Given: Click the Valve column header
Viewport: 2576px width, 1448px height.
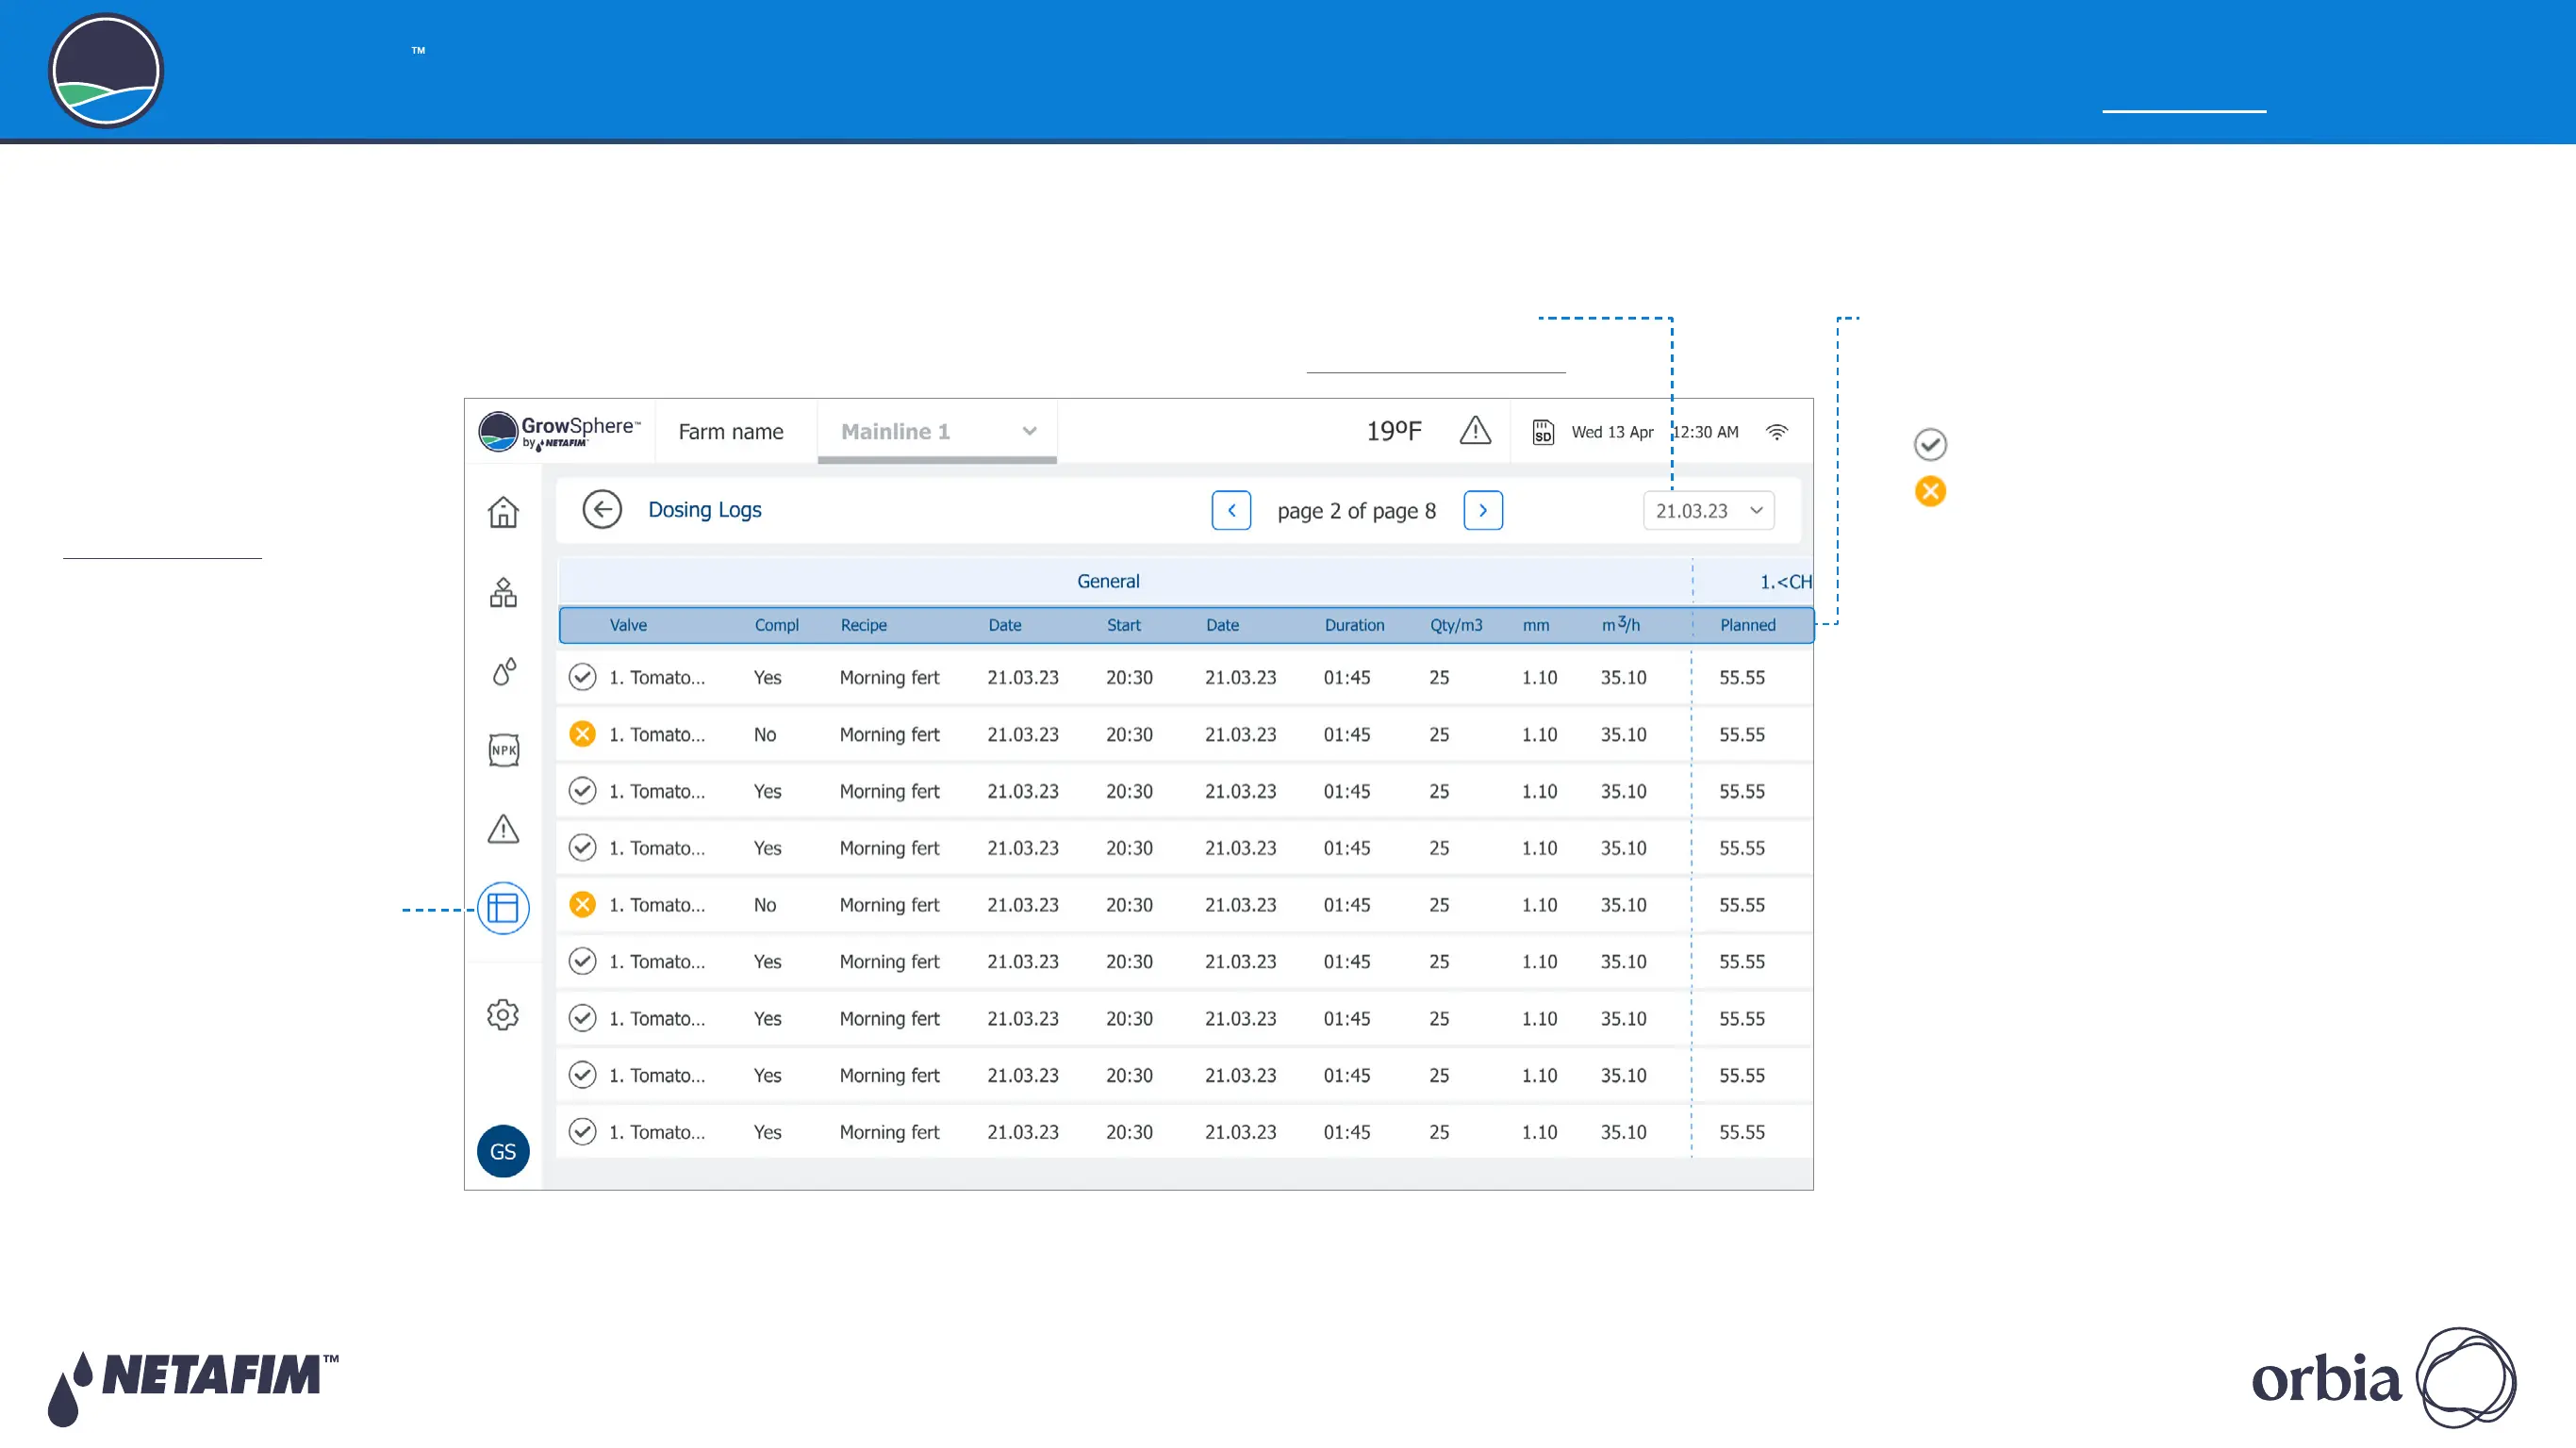Looking at the screenshot, I should pos(628,625).
